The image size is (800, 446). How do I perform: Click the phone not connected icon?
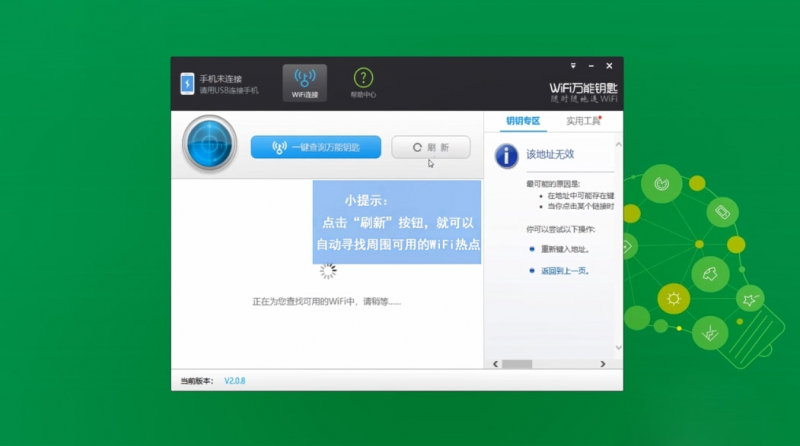click(x=187, y=84)
